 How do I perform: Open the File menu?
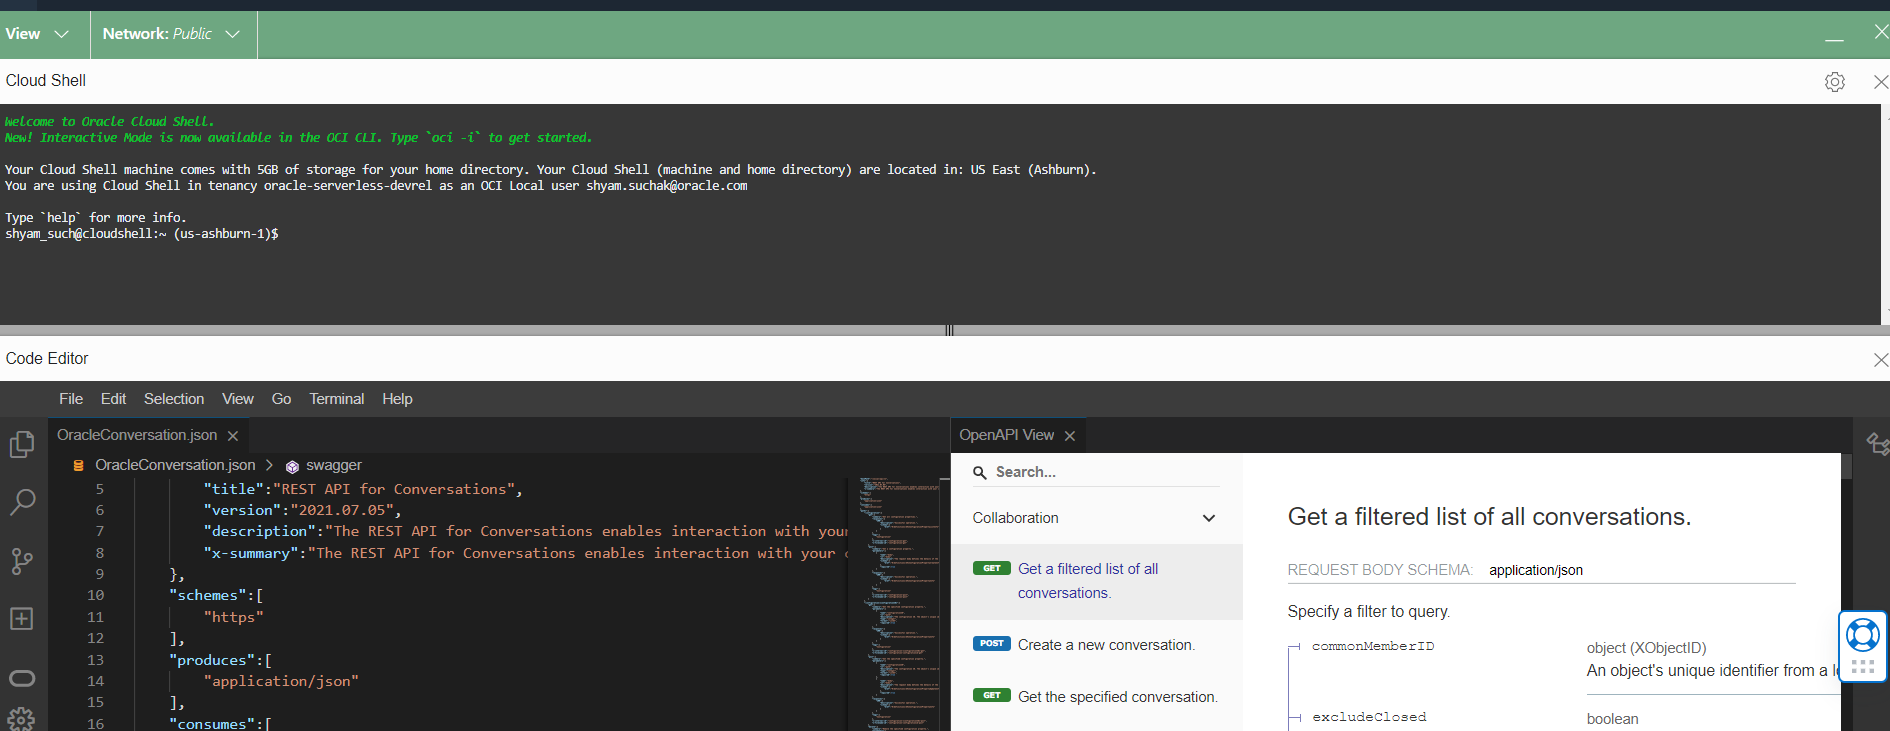pos(71,399)
